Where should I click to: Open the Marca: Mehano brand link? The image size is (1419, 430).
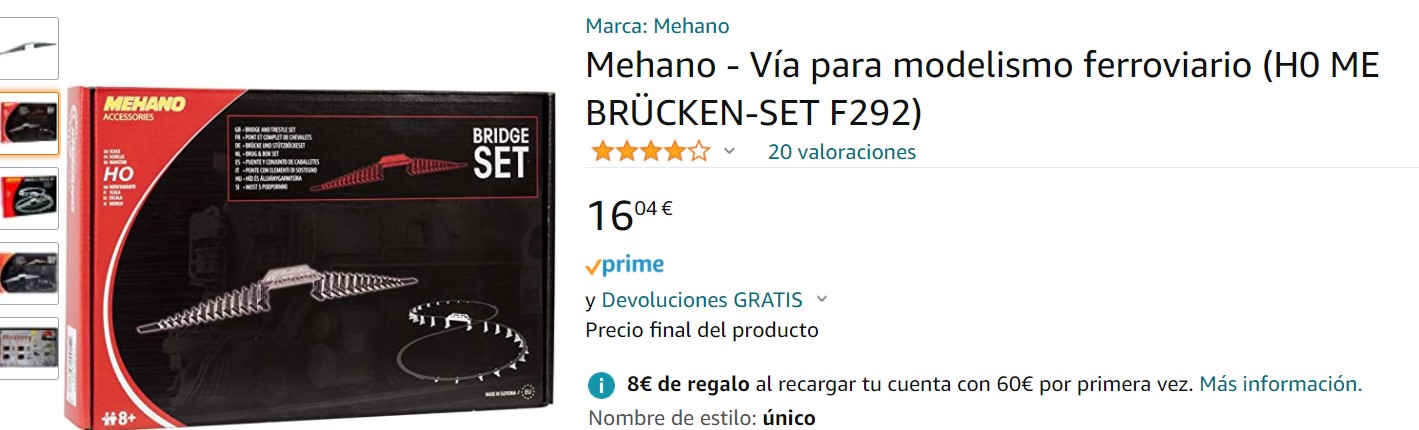657,26
